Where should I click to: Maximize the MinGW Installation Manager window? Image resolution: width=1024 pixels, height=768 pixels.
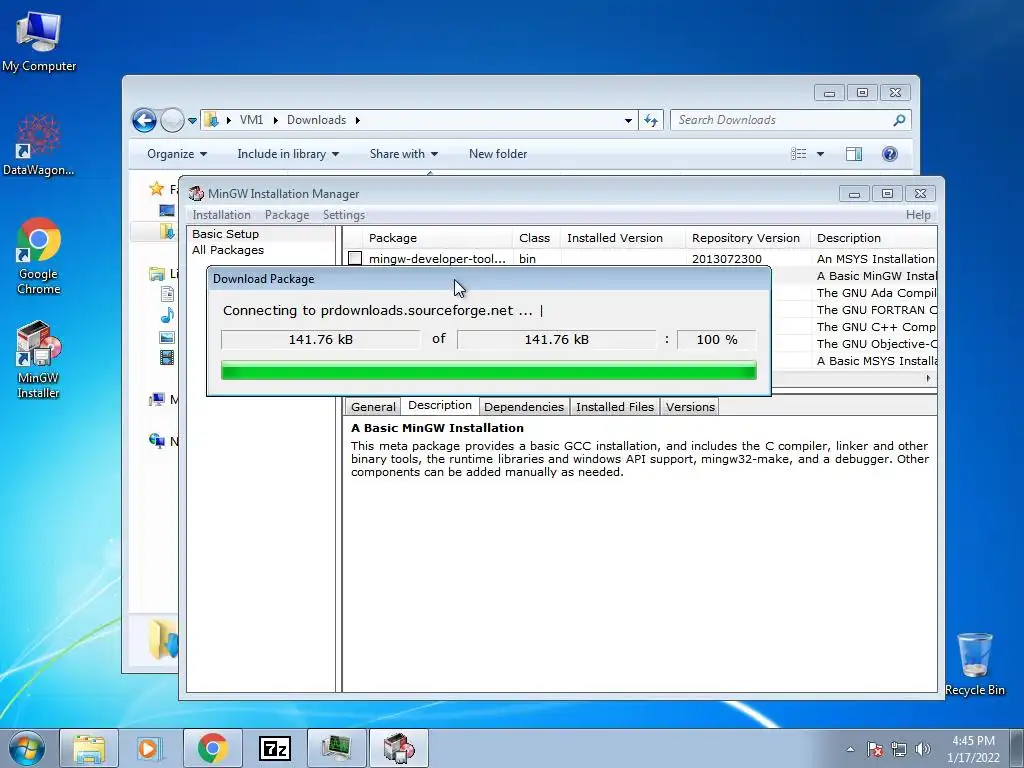click(887, 193)
